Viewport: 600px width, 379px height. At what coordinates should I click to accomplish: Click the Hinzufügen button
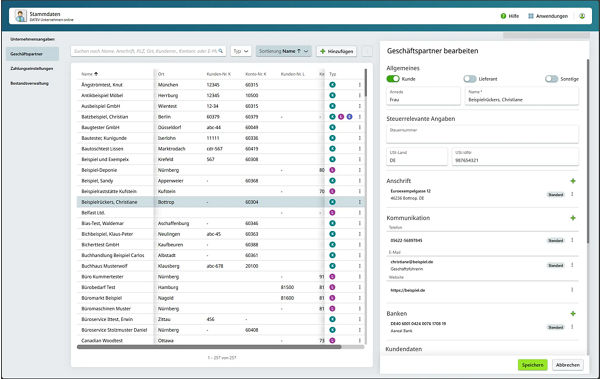(x=336, y=51)
